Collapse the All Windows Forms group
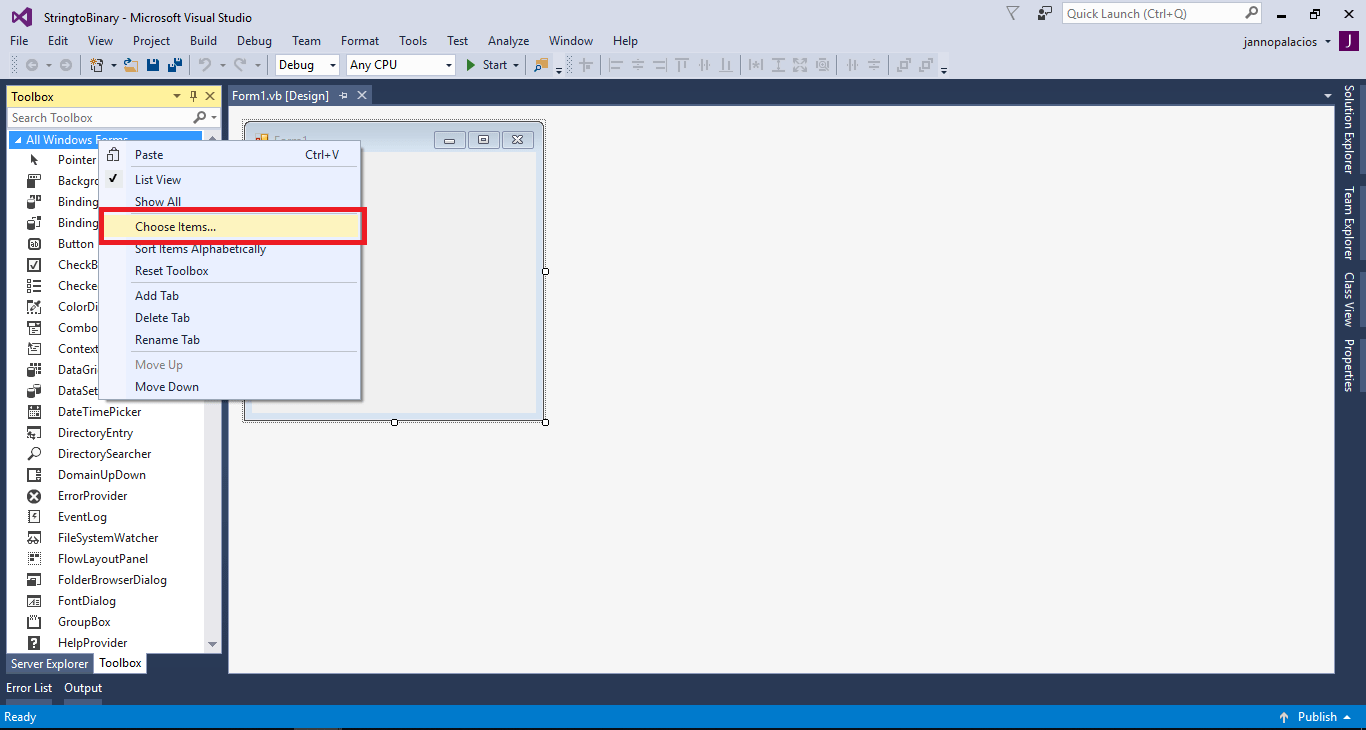Screen dimensions: 1366x730 tap(18, 138)
